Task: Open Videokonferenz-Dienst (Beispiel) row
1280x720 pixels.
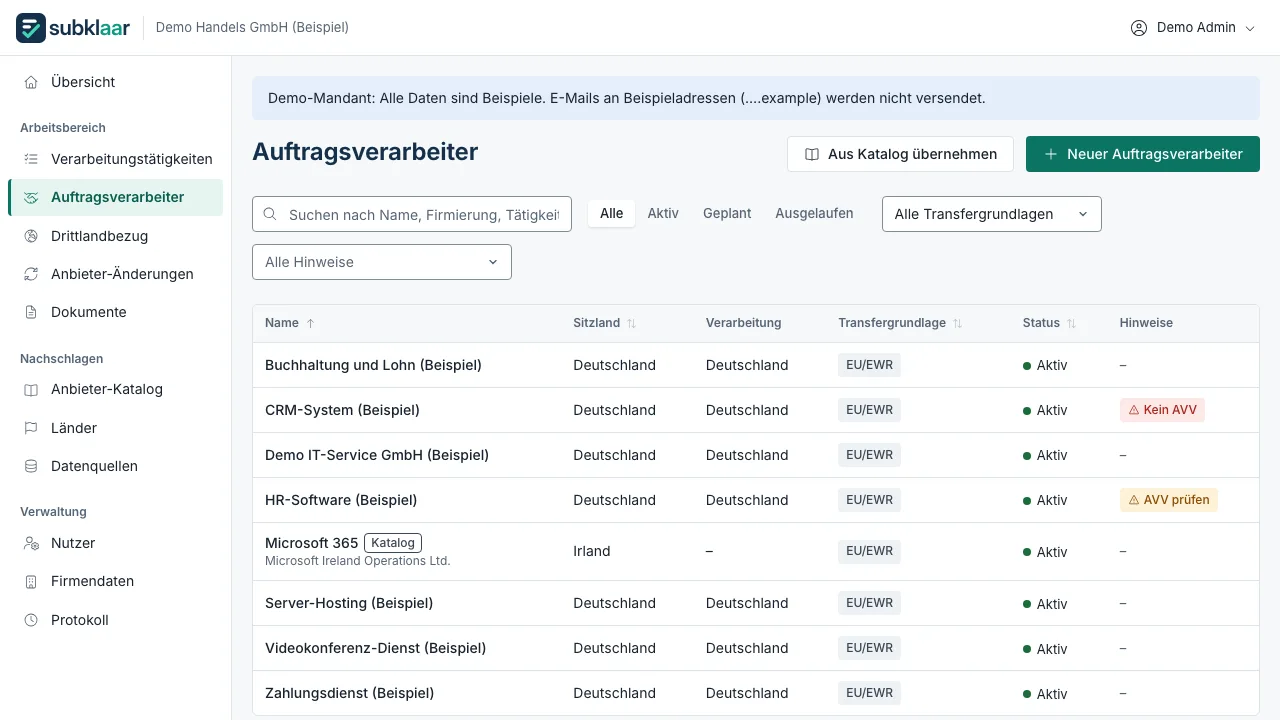Action: click(x=755, y=648)
